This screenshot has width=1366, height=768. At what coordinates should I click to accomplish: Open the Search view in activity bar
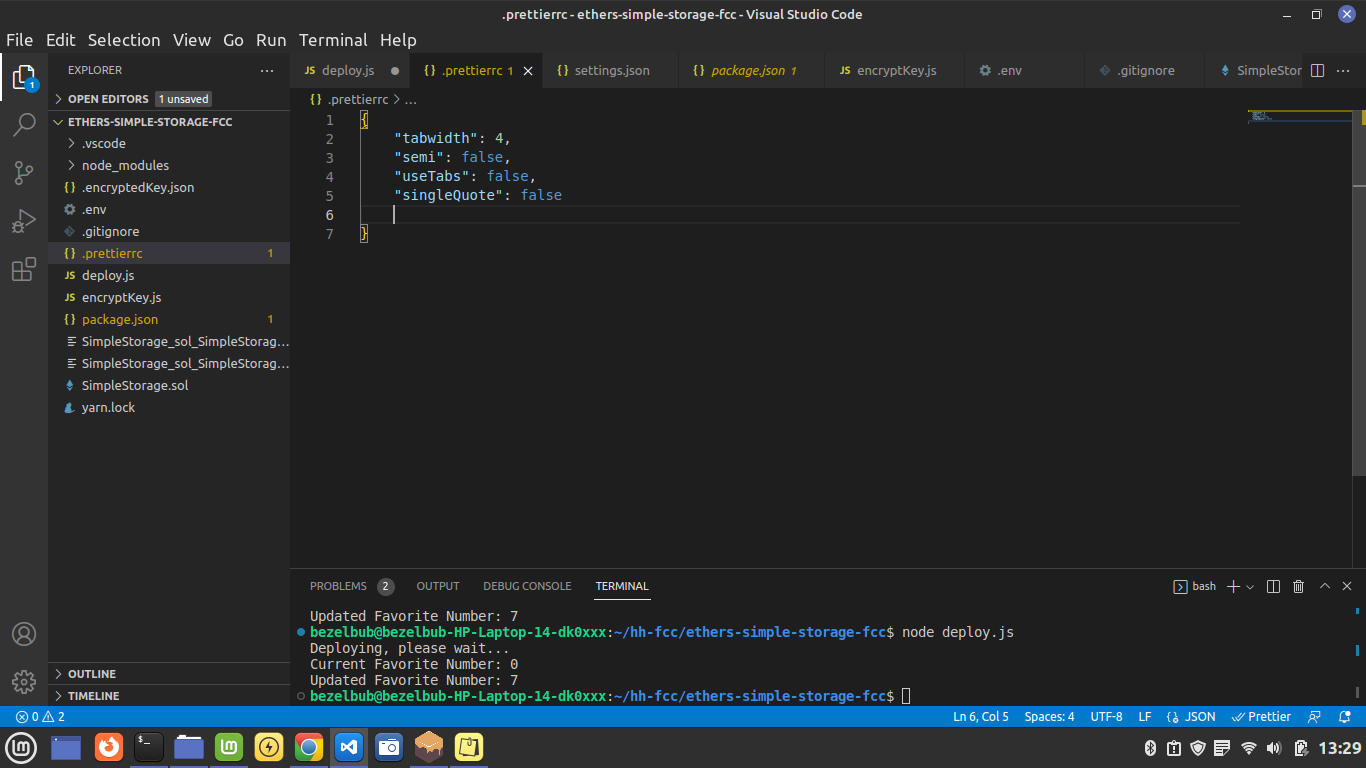coord(24,125)
